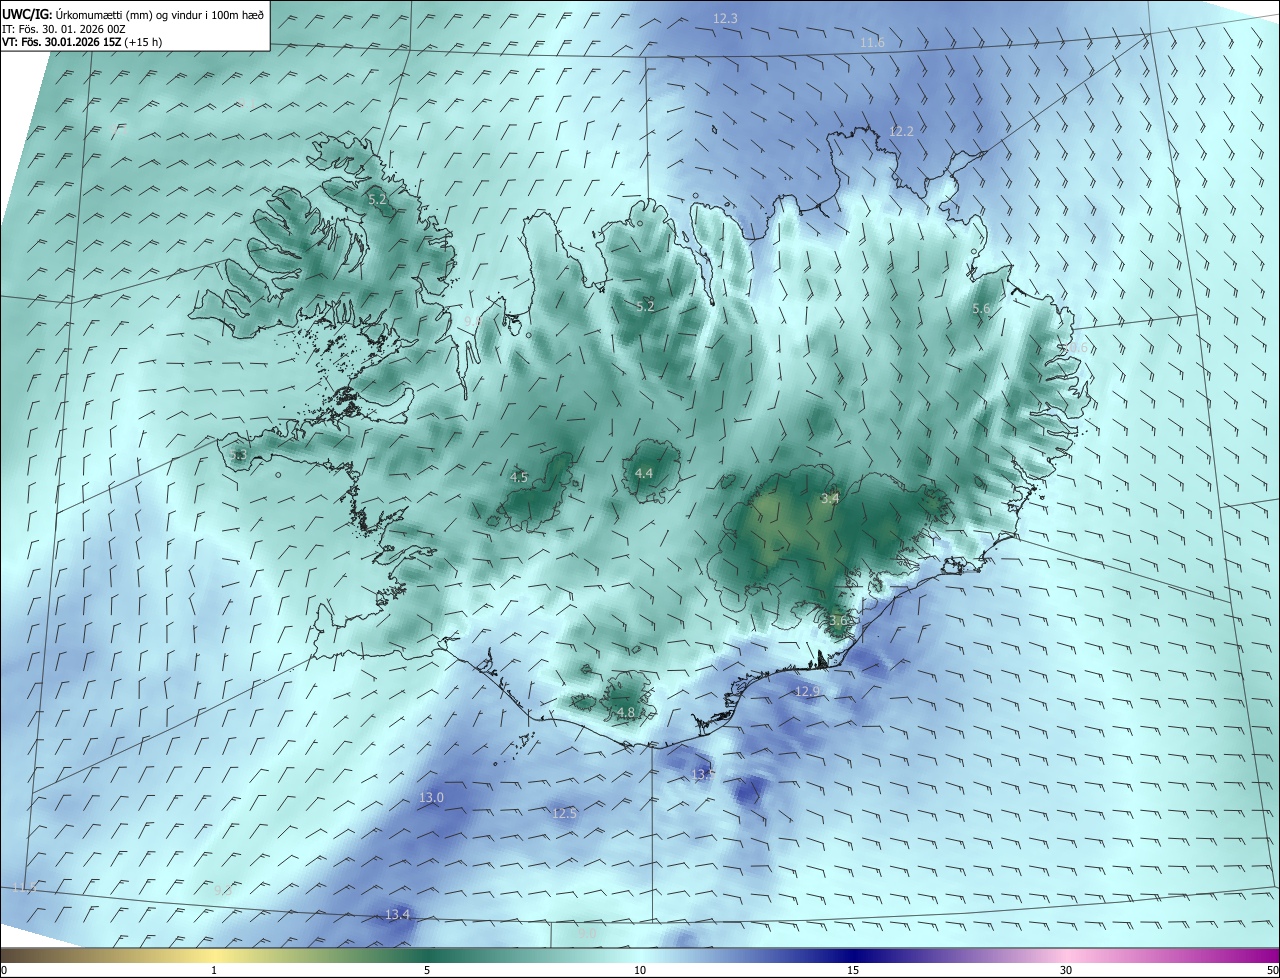The height and width of the screenshot is (978, 1280).
Task: Click the '15' tick label on color scale
Action: click(853, 971)
